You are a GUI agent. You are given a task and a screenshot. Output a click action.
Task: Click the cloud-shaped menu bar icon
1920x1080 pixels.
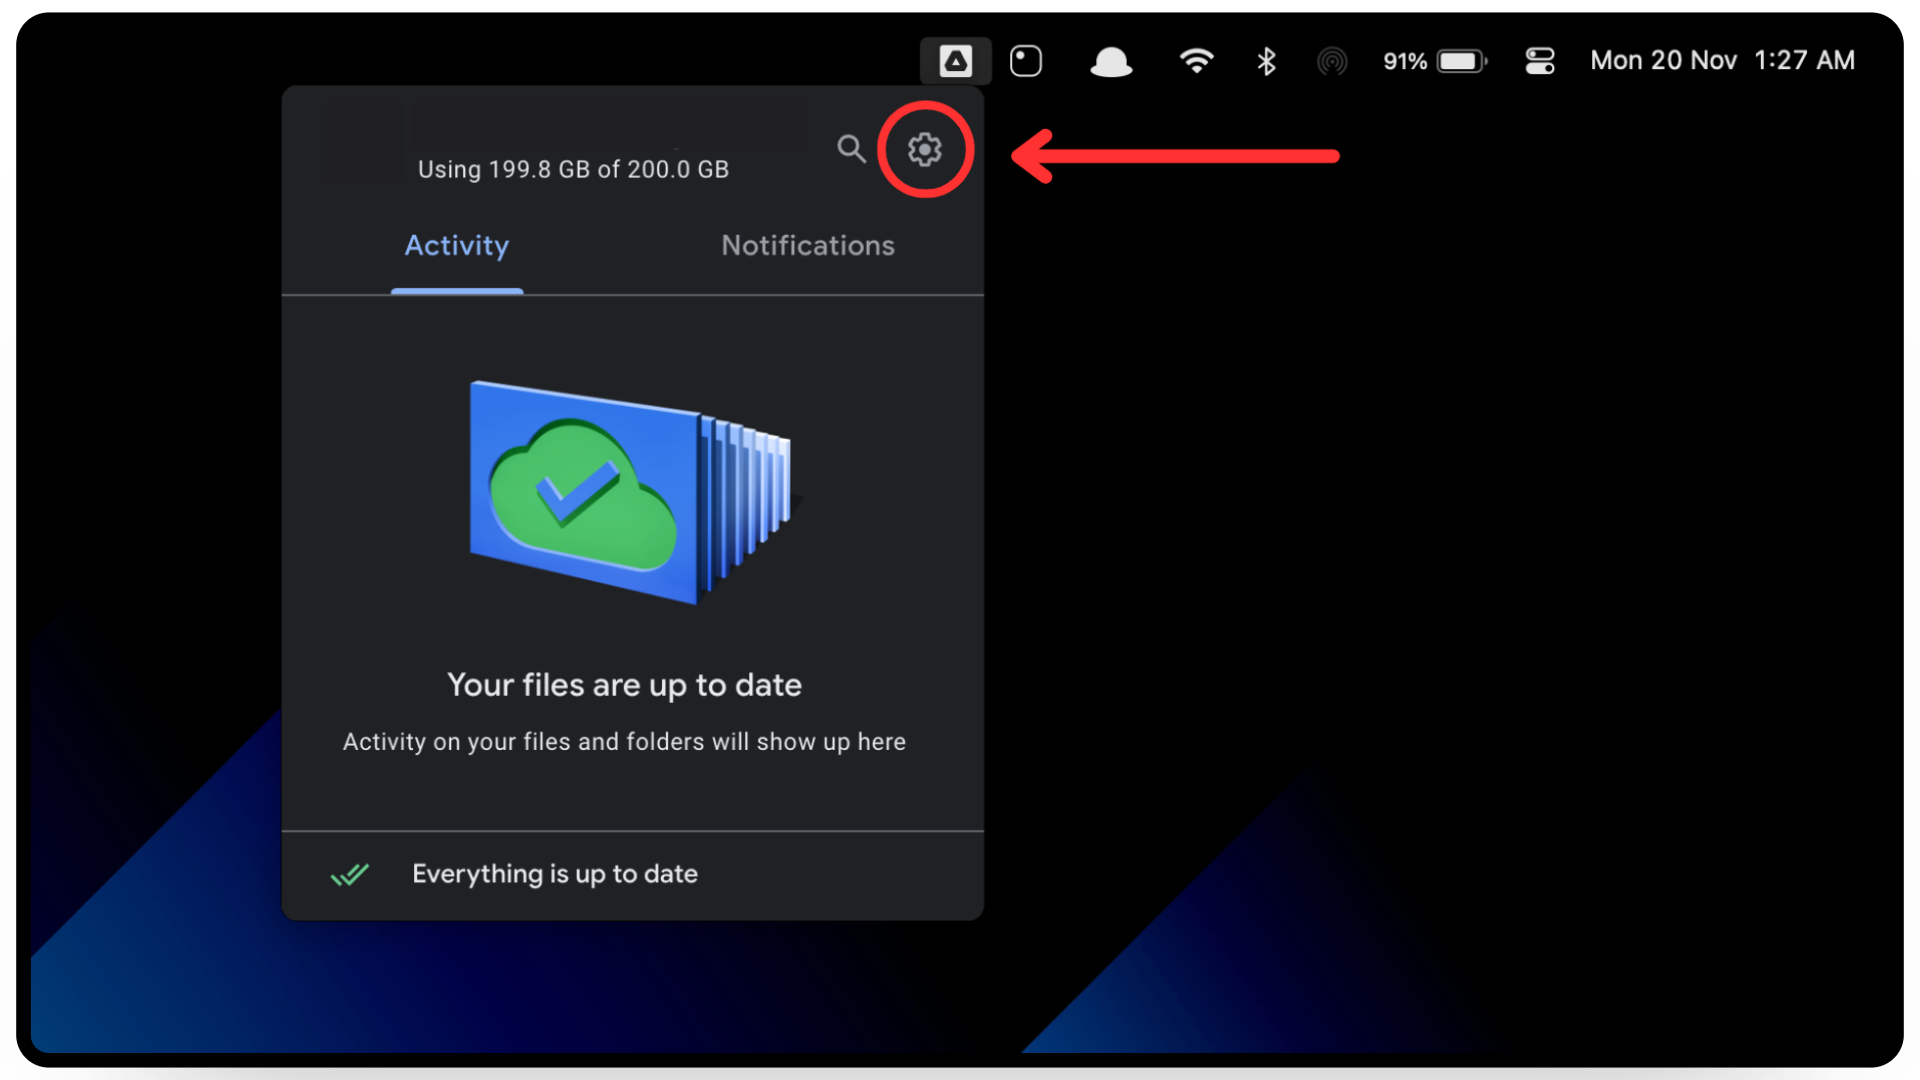[1110, 62]
